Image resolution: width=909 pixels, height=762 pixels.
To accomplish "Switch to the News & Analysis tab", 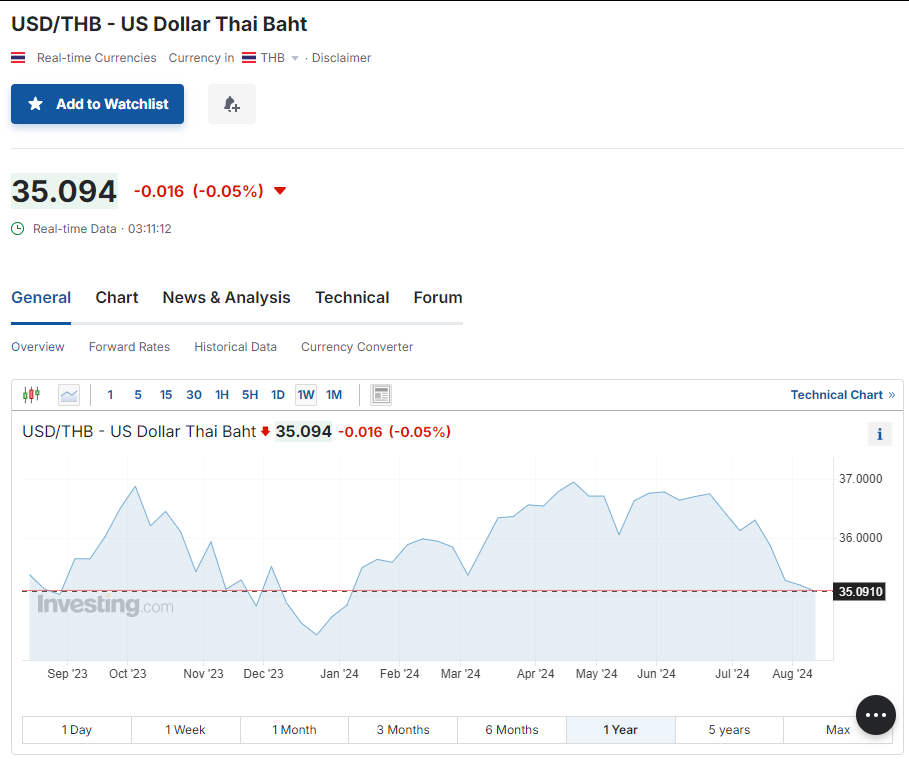I will (226, 298).
